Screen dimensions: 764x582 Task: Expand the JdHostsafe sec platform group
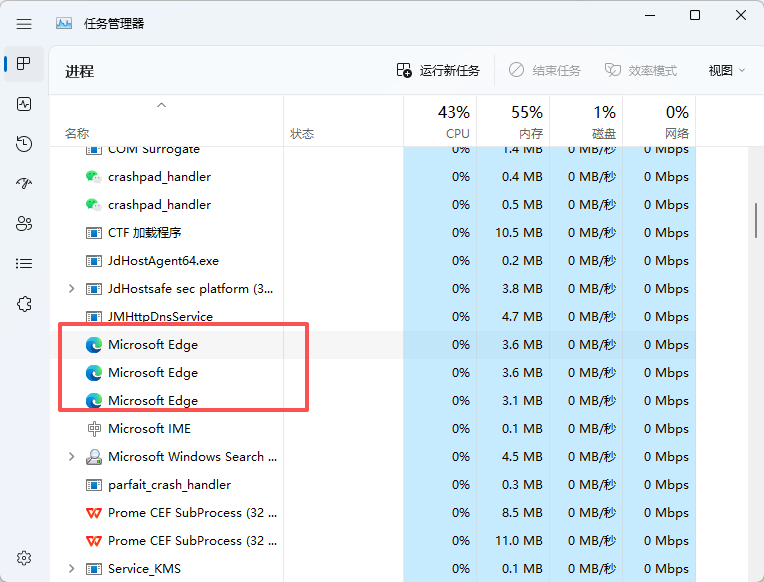[72, 289]
